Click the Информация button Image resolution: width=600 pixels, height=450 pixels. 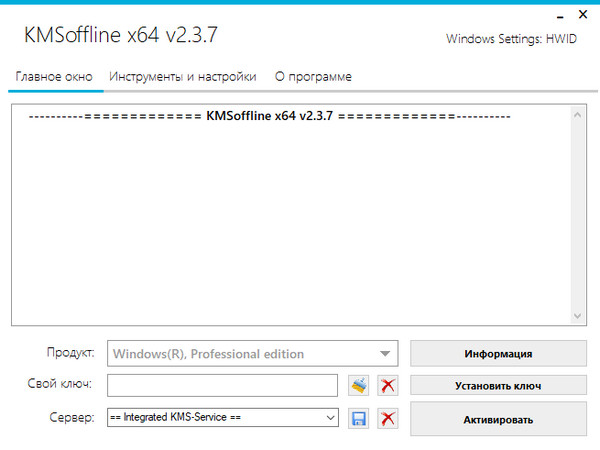[498, 354]
